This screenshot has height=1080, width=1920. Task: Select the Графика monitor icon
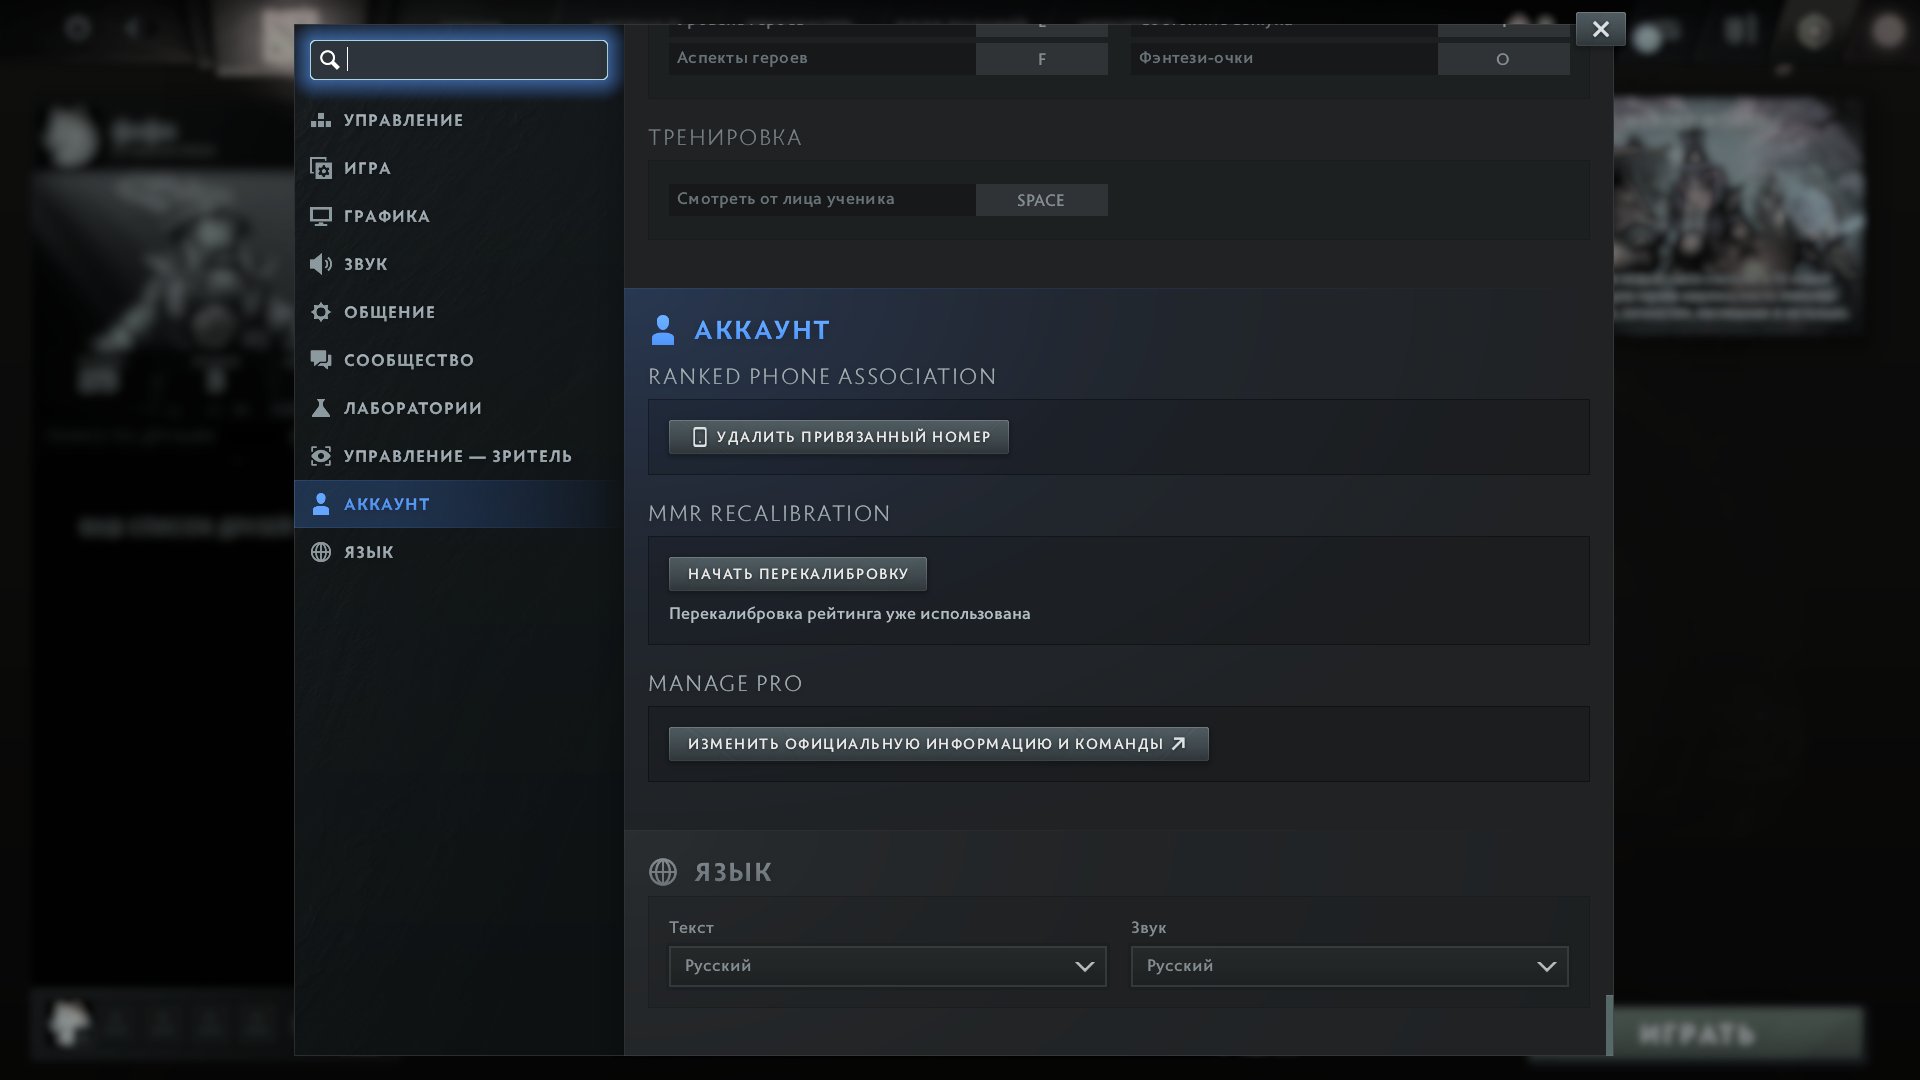320,216
